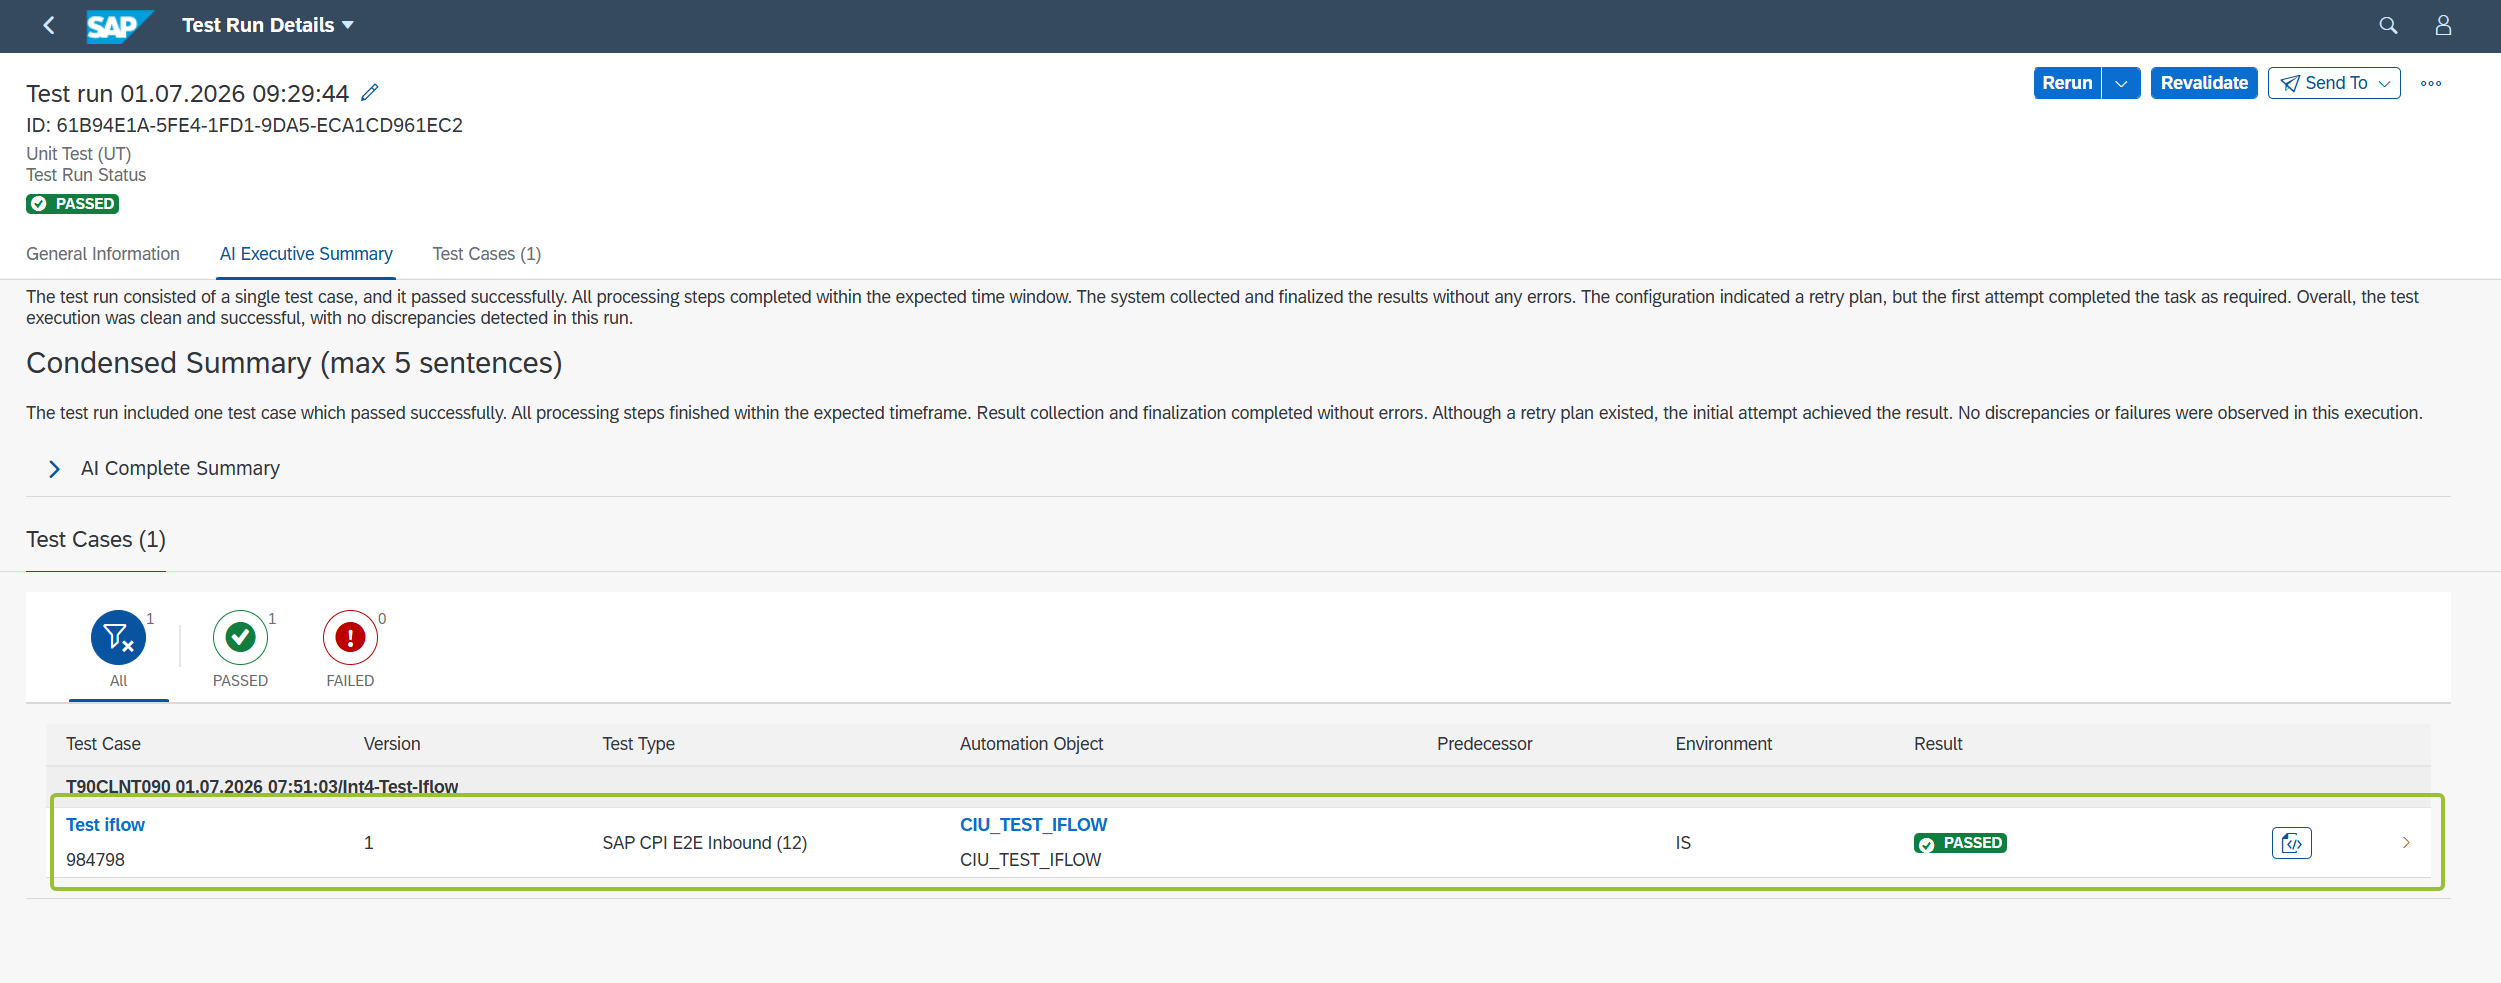Open the Send To dropdown

2334,83
